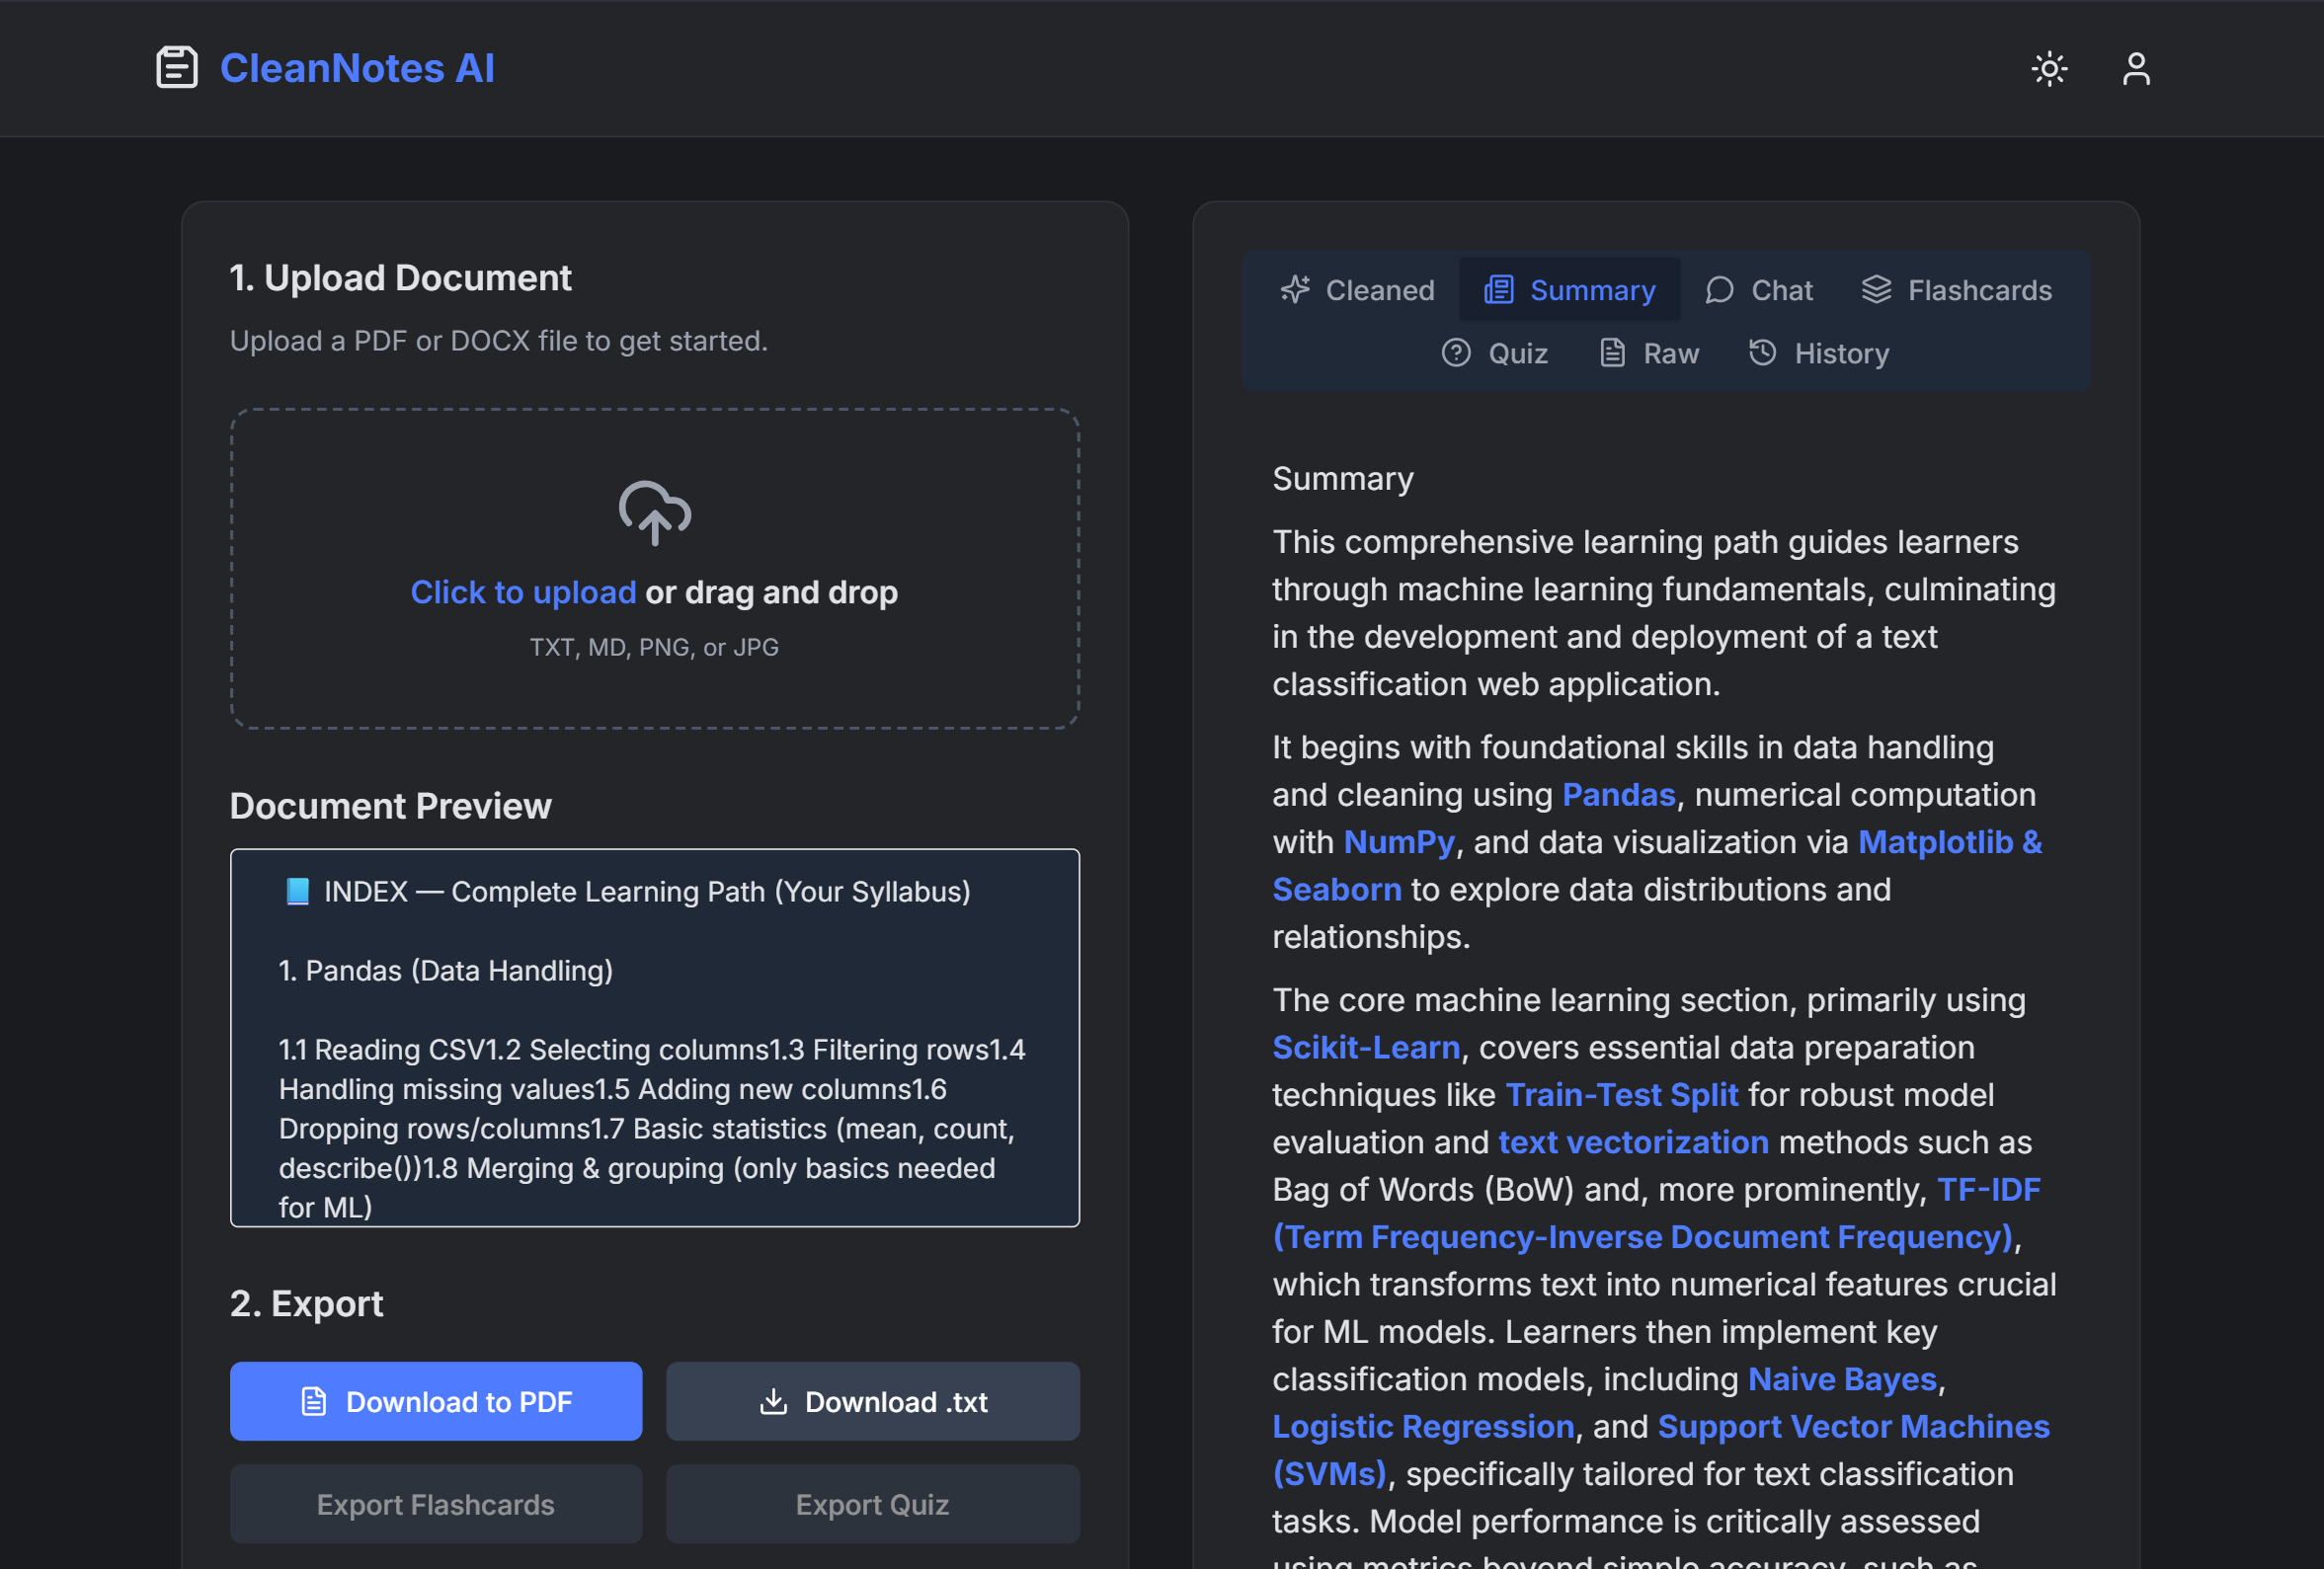This screenshot has width=2324, height=1569.
Task: Click the 'Click to upload' link
Action: [x=522, y=591]
